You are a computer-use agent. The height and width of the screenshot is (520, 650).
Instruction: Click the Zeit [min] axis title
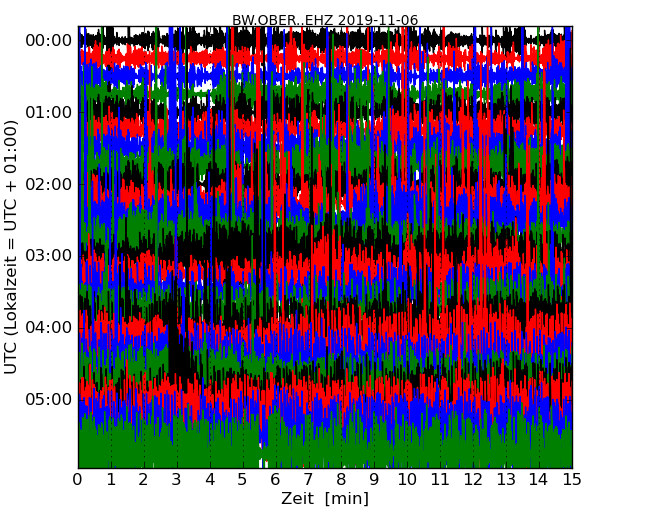click(x=325, y=498)
